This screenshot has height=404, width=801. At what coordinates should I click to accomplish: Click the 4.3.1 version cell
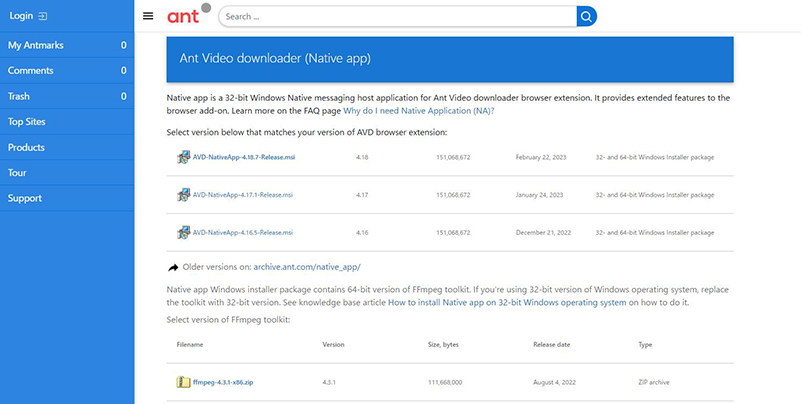coord(329,382)
